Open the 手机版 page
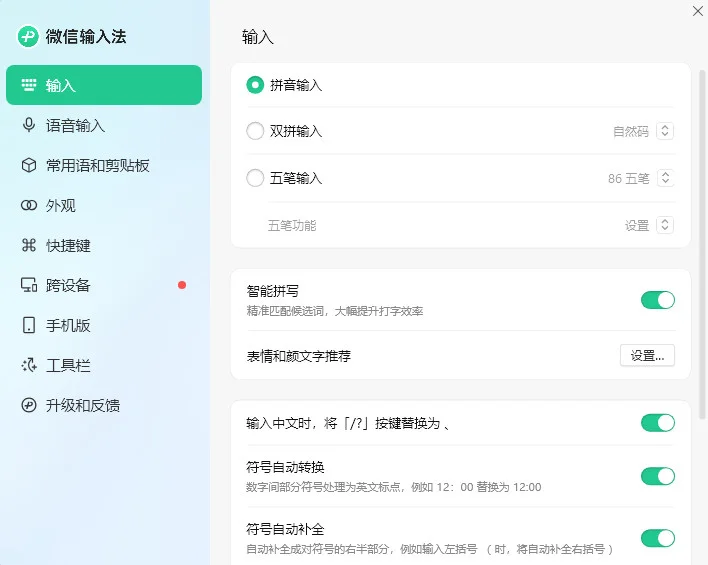This screenshot has width=708, height=565. [104, 325]
